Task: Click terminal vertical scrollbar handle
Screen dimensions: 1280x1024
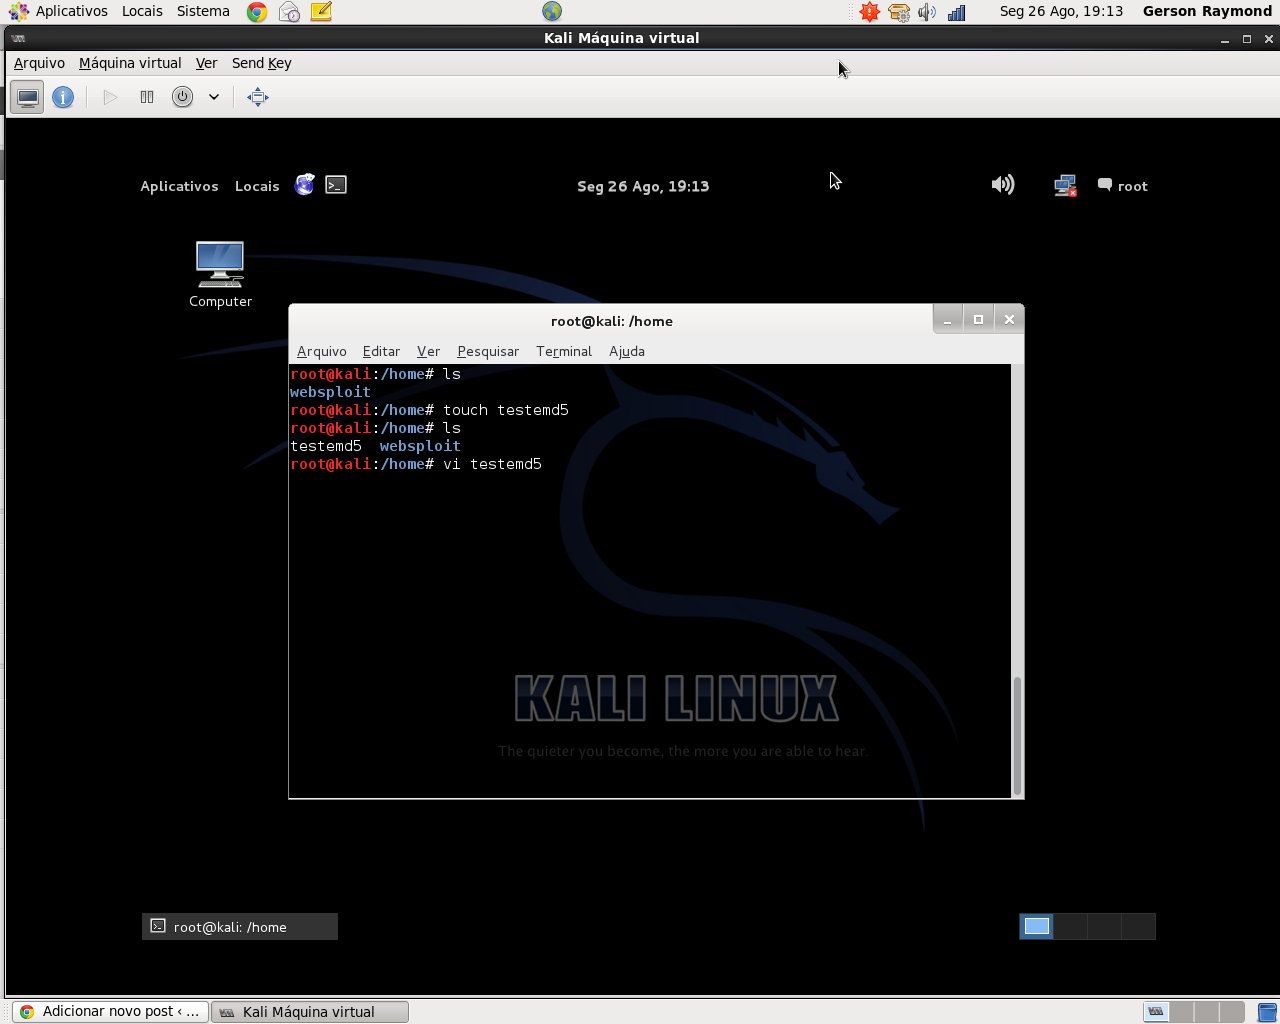Action: 1018,736
